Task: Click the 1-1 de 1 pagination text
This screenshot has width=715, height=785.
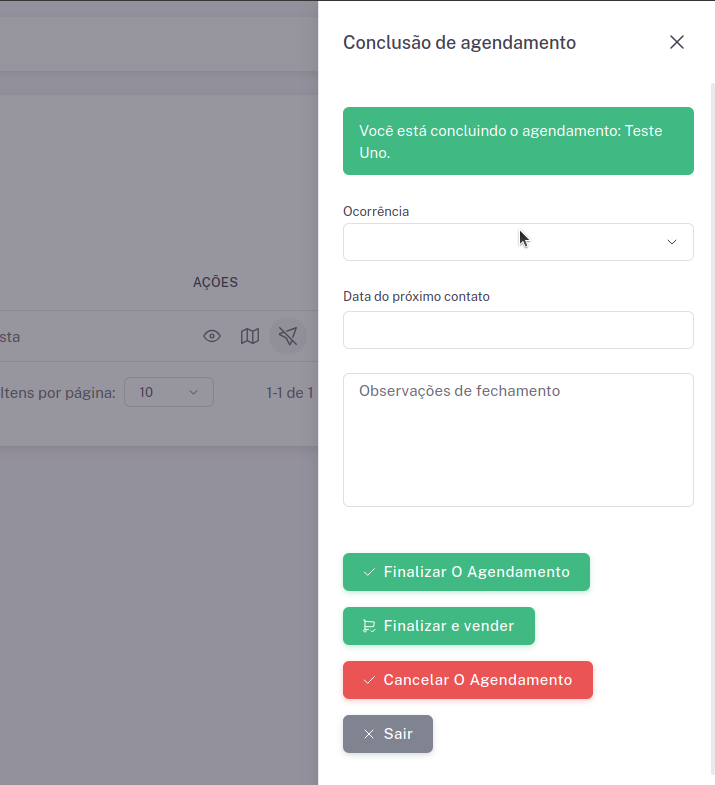Action: 290,392
